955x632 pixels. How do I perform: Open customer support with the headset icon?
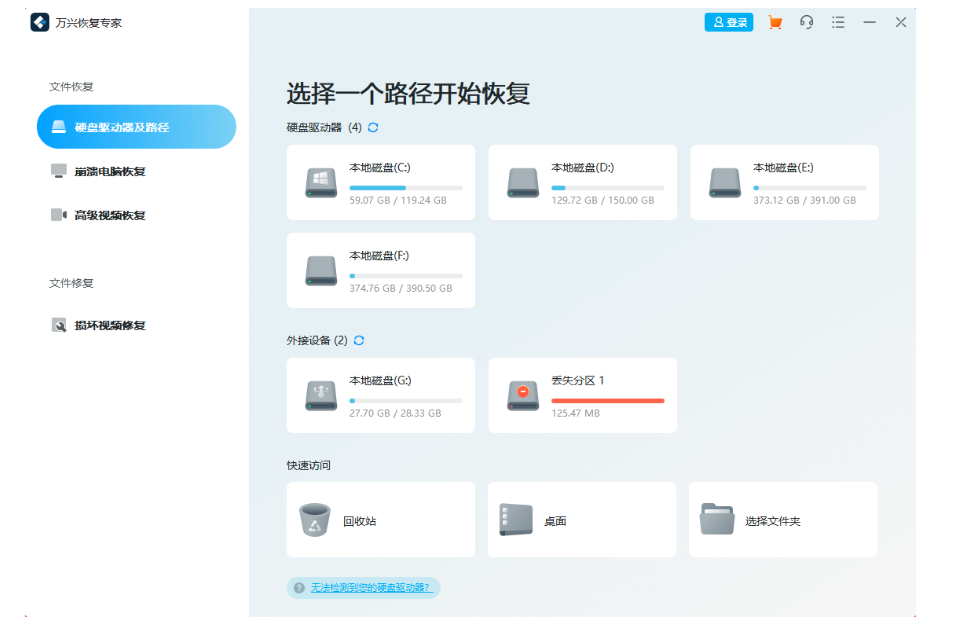point(807,21)
